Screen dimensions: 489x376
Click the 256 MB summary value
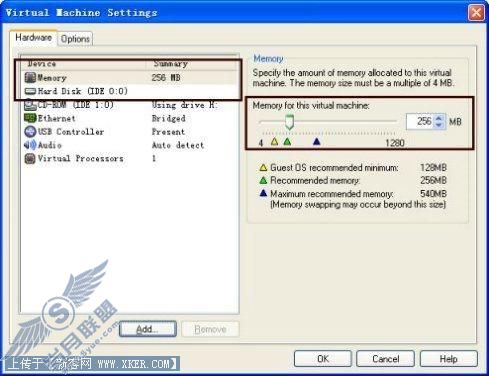[166, 78]
